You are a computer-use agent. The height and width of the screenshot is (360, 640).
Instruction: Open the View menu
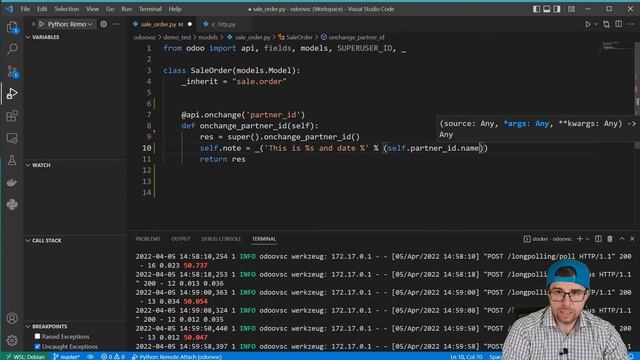[x=92, y=9]
